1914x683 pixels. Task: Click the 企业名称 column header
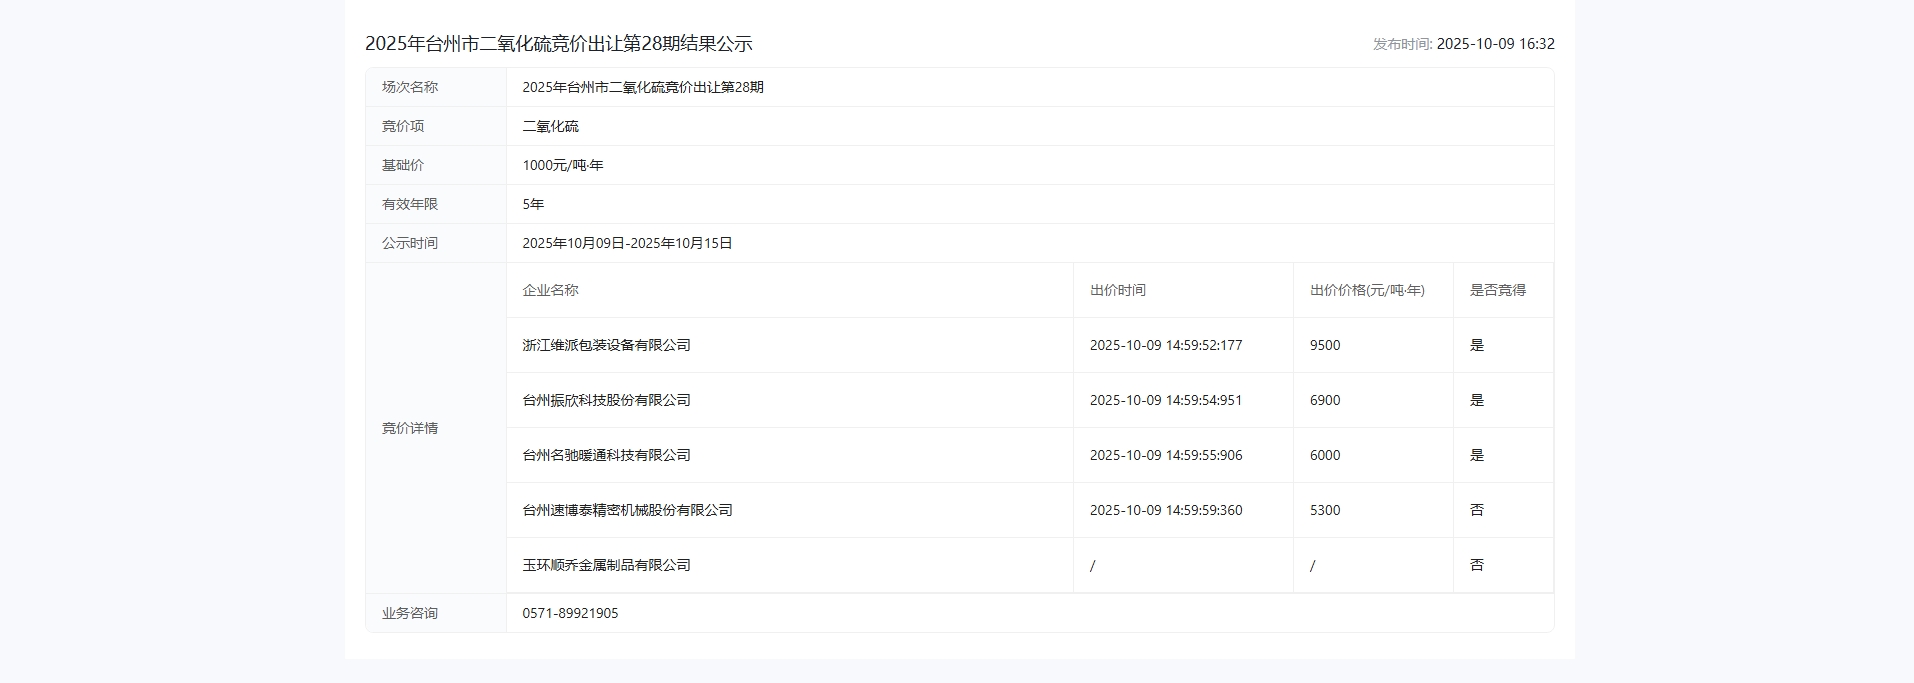tap(550, 290)
